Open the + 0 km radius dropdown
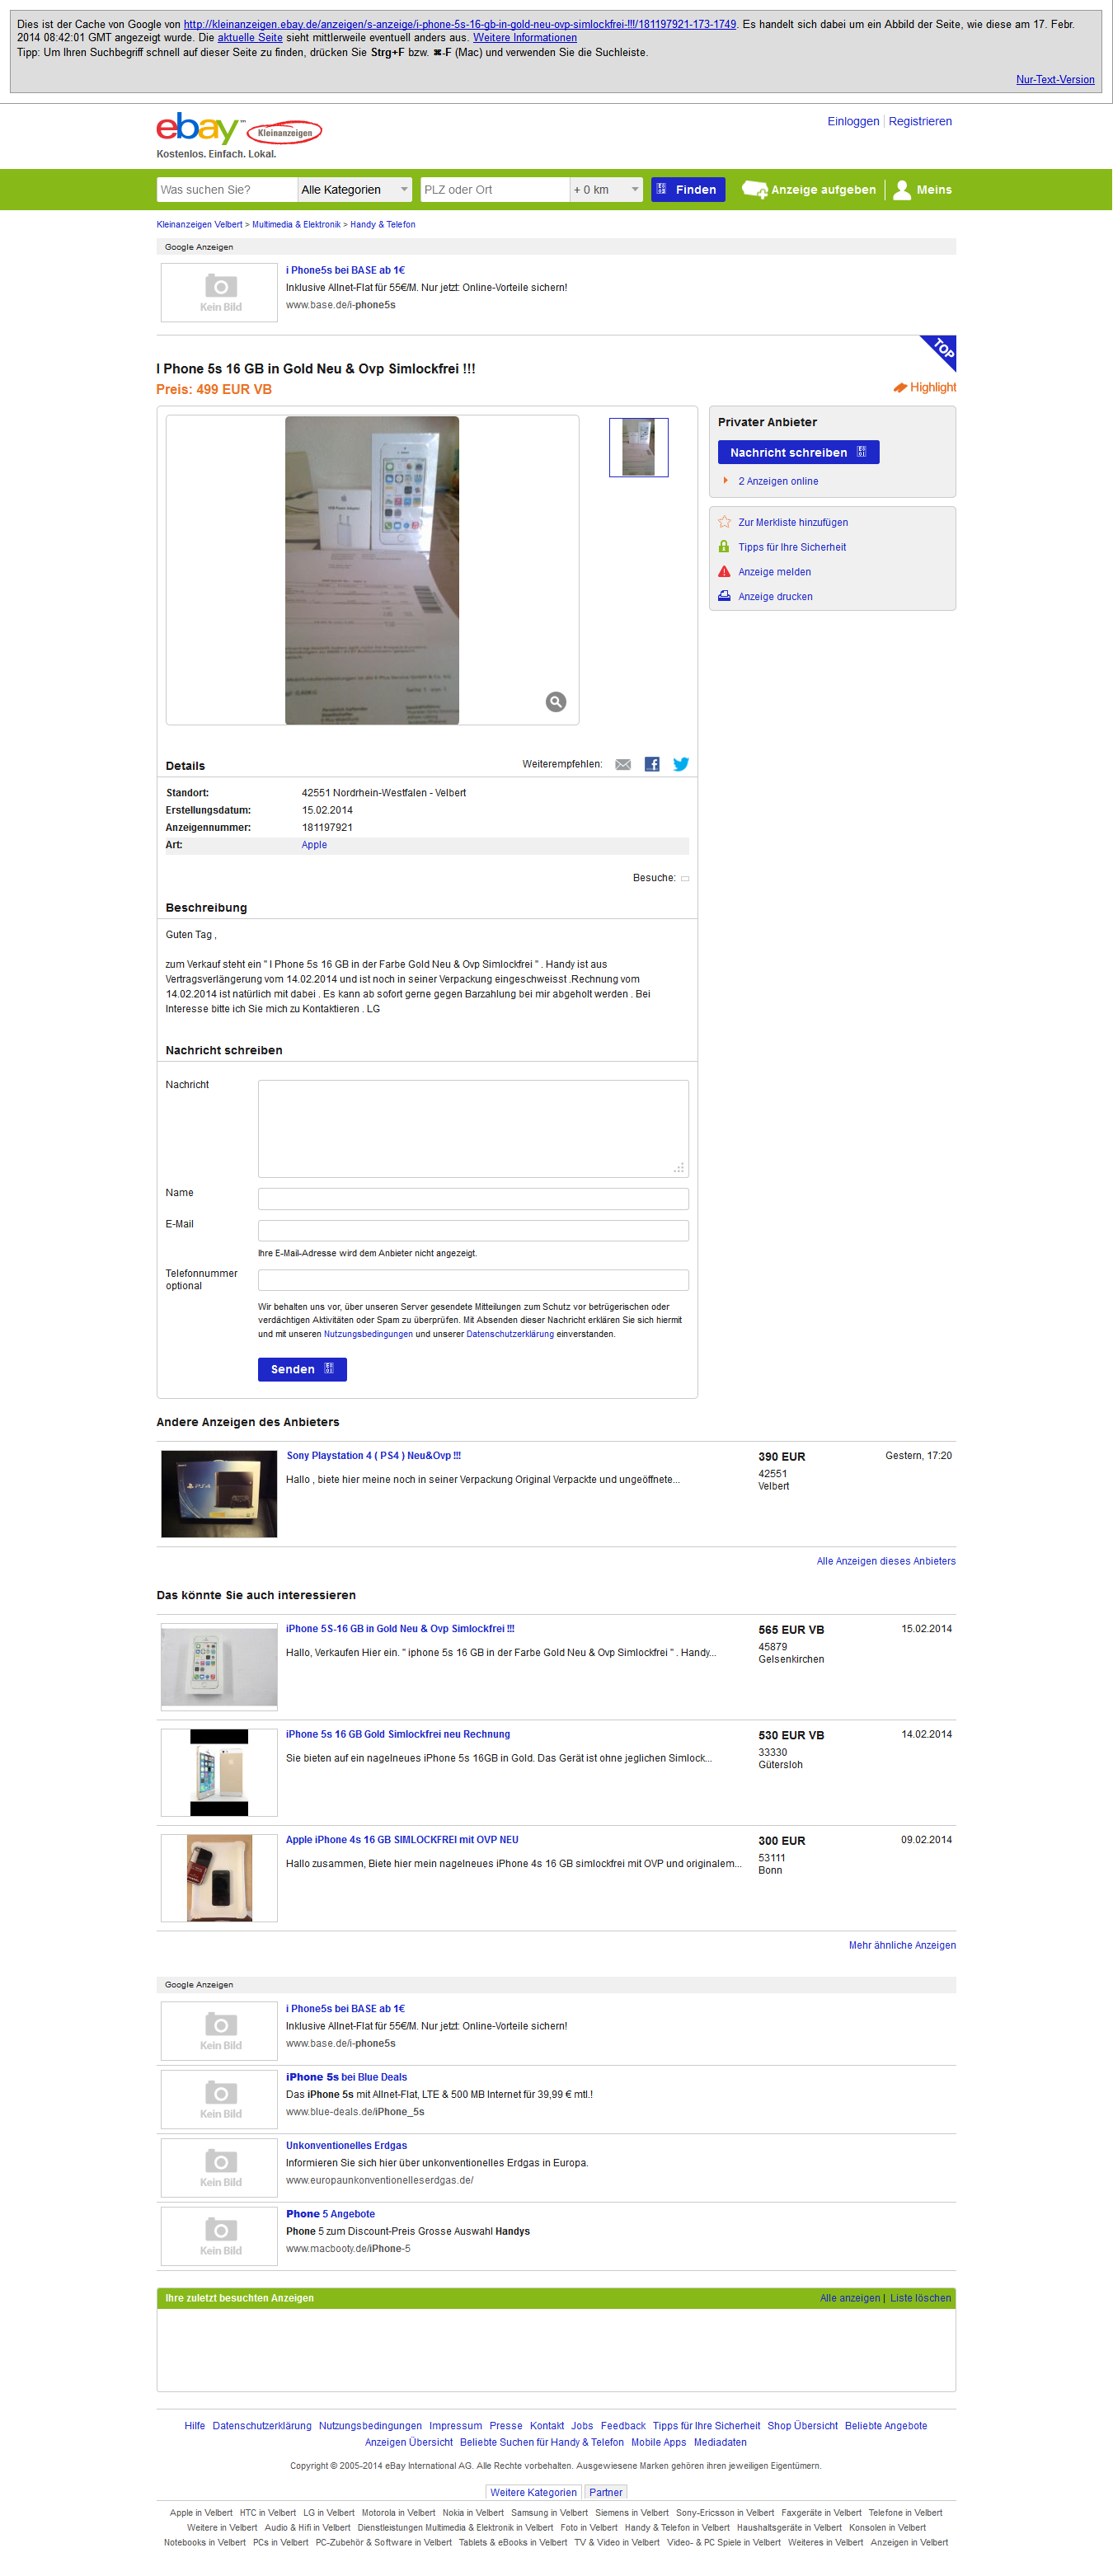1113x2576 pixels. [606, 189]
